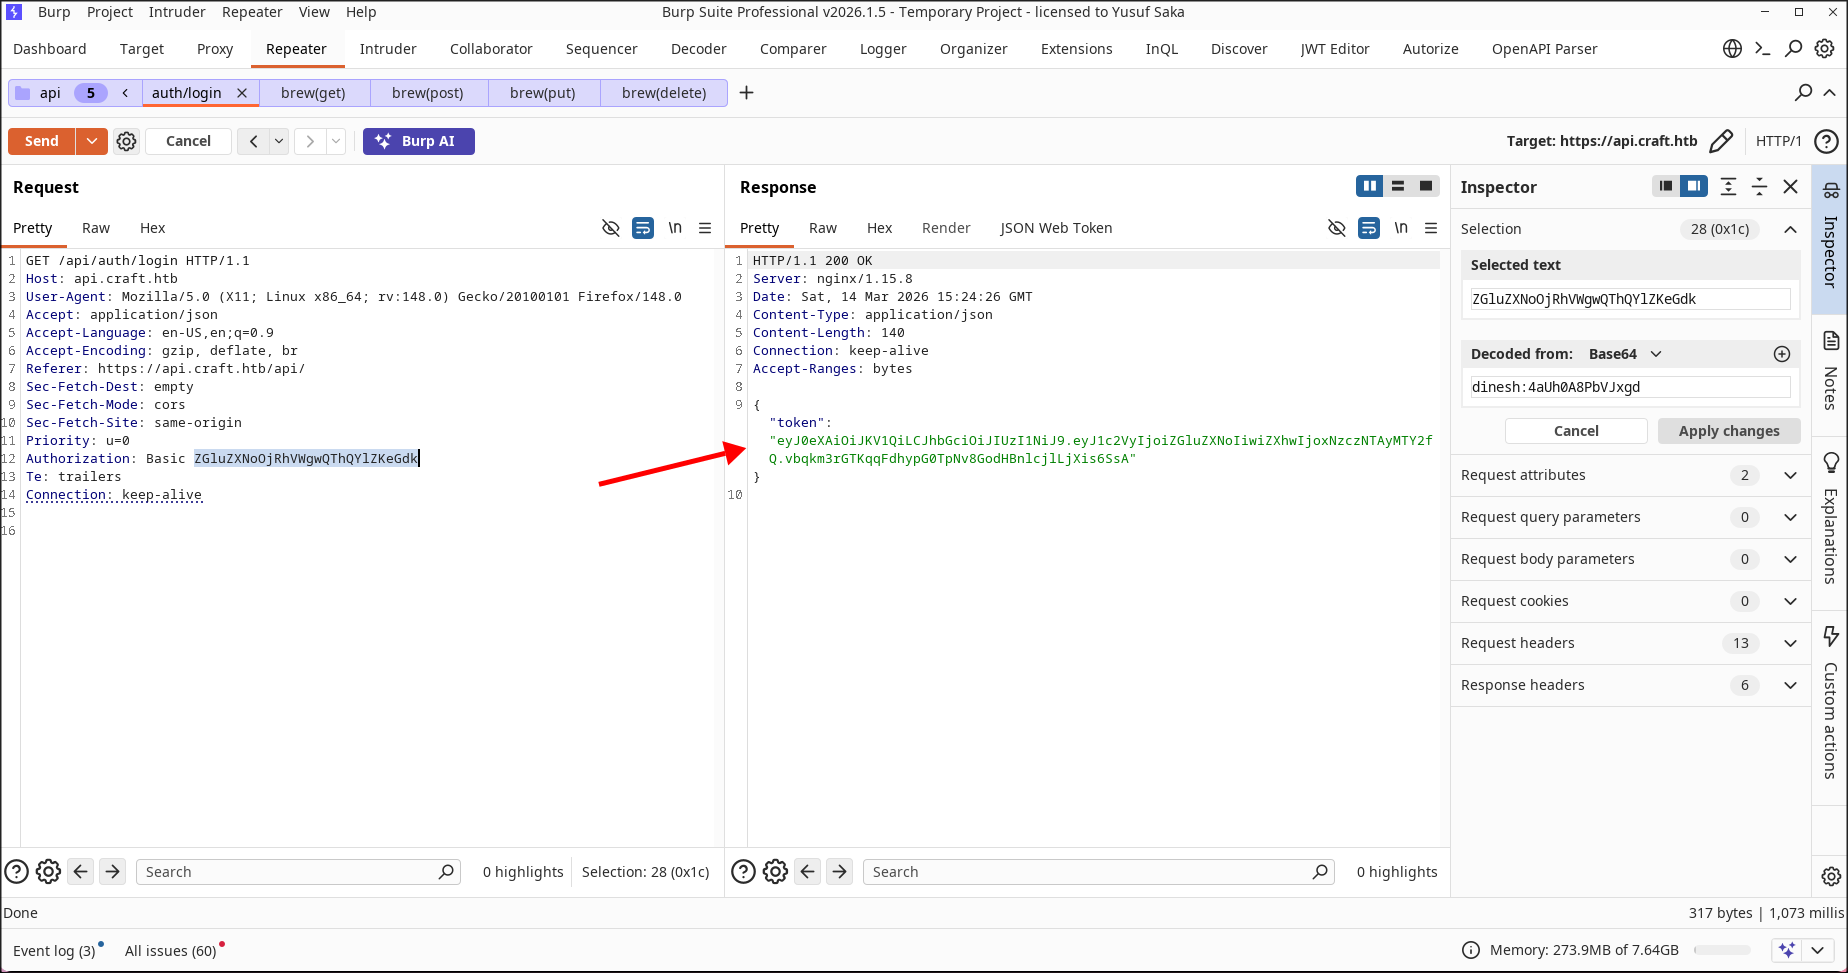Image resolution: width=1848 pixels, height=973 pixels.
Task: Dock Inspector layout to right option
Action: (1694, 186)
